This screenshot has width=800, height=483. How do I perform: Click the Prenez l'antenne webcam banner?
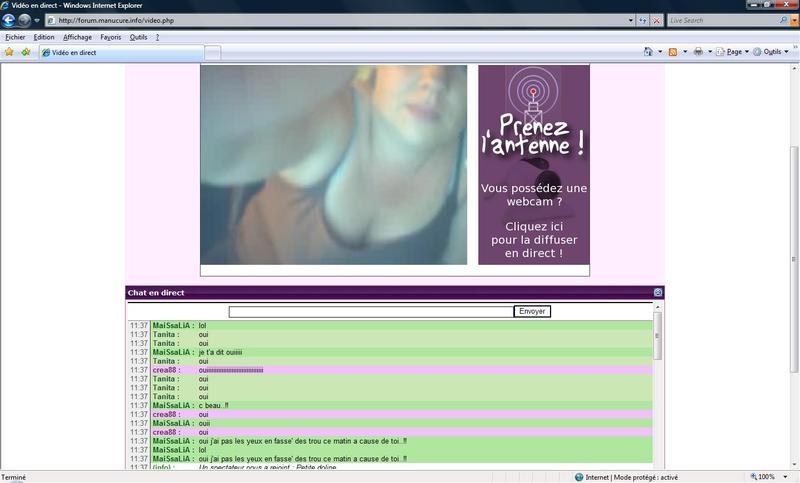tap(533, 164)
